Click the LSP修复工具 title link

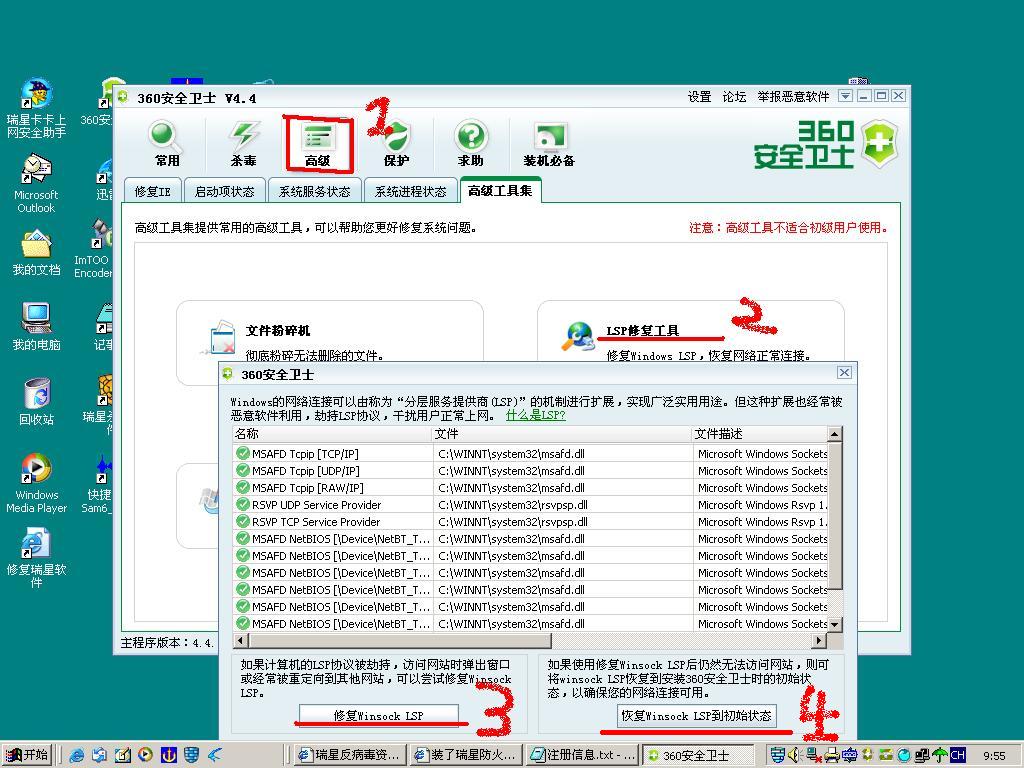click(x=643, y=330)
